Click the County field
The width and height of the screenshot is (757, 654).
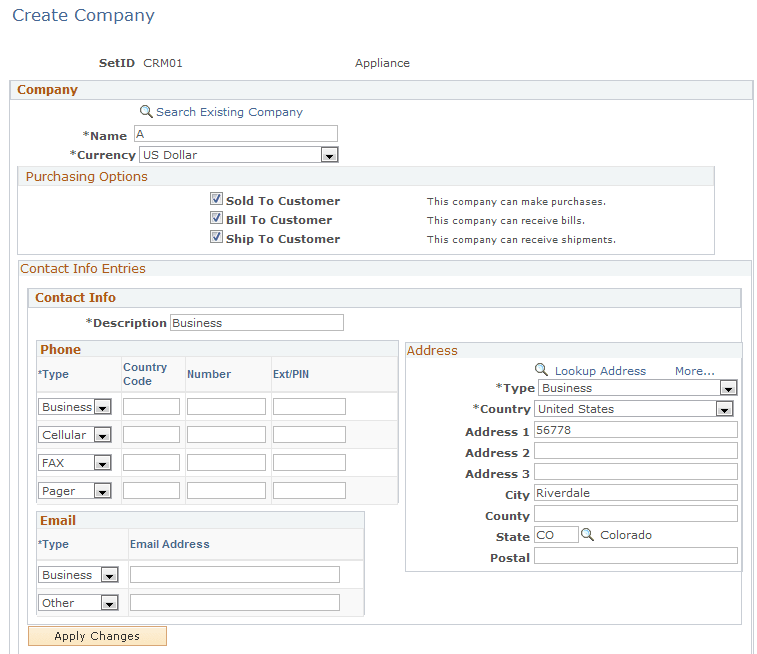pyautogui.click(x=636, y=514)
